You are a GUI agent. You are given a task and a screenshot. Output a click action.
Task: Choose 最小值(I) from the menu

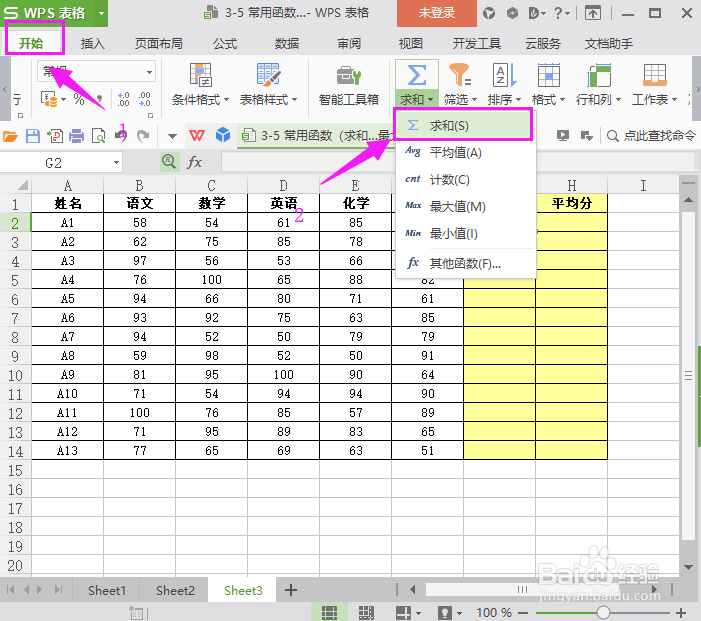pyautogui.click(x=466, y=233)
